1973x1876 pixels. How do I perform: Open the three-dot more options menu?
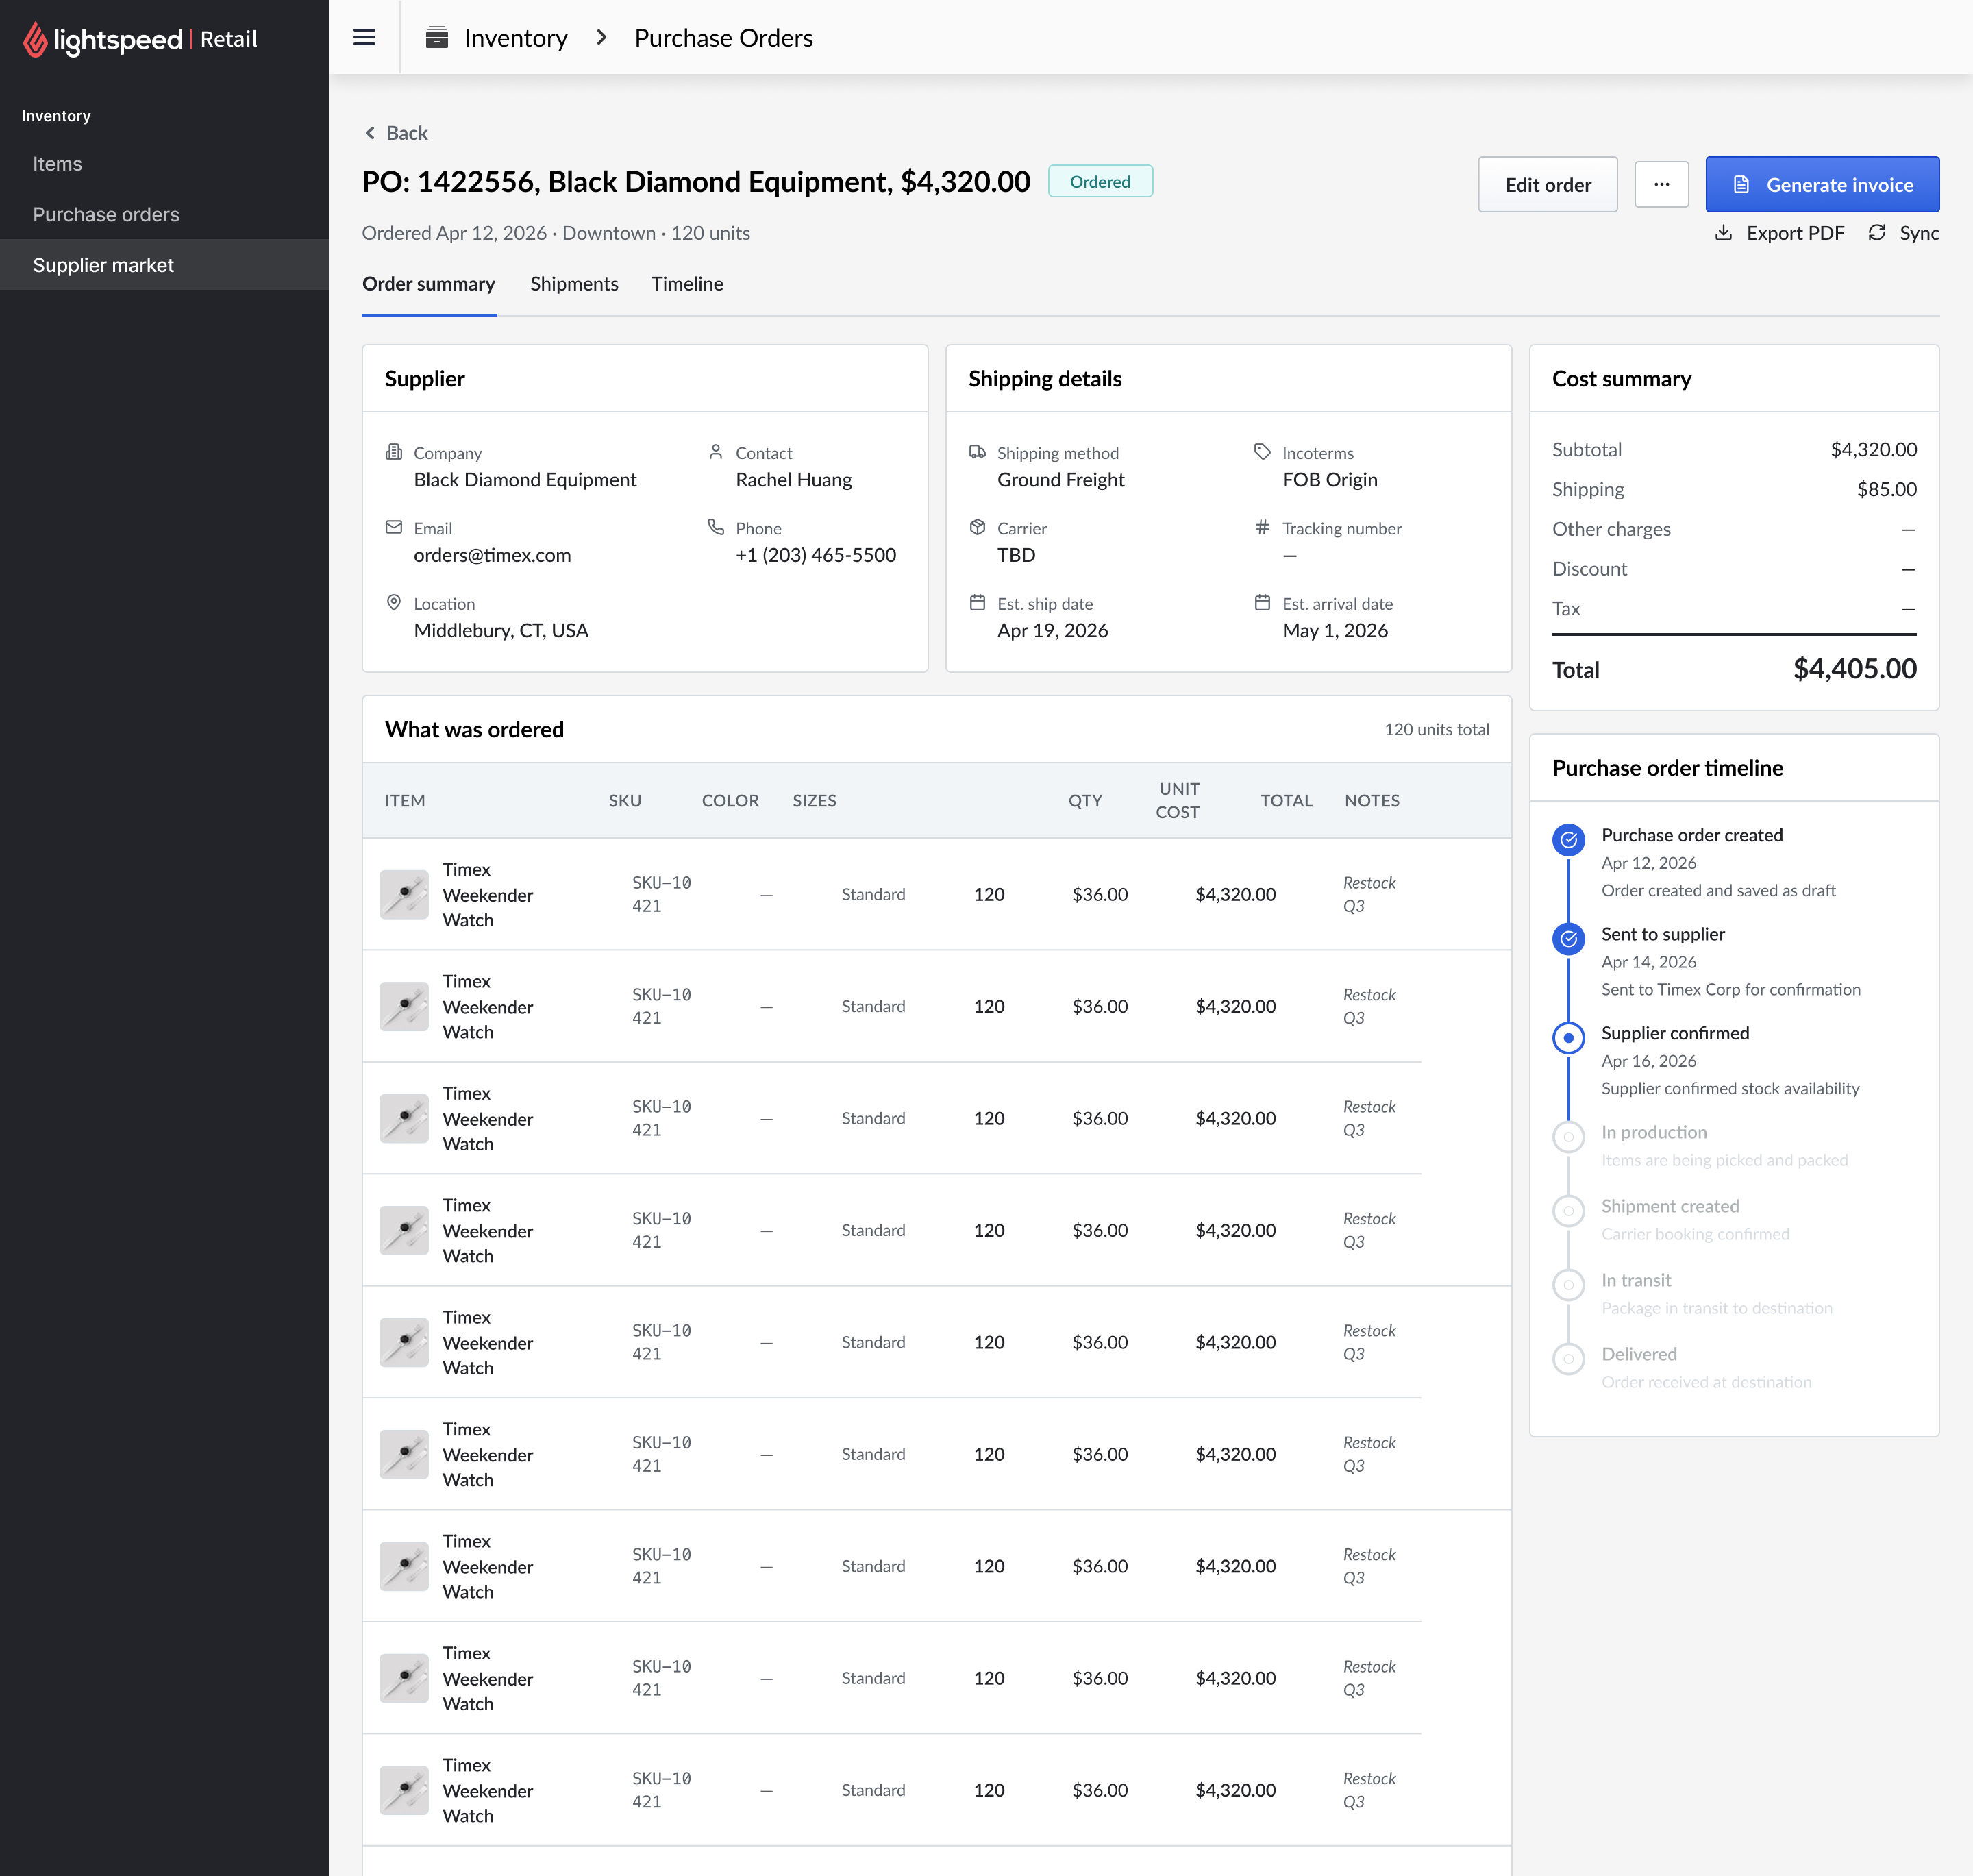pyautogui.click(x=1661, y=184)
